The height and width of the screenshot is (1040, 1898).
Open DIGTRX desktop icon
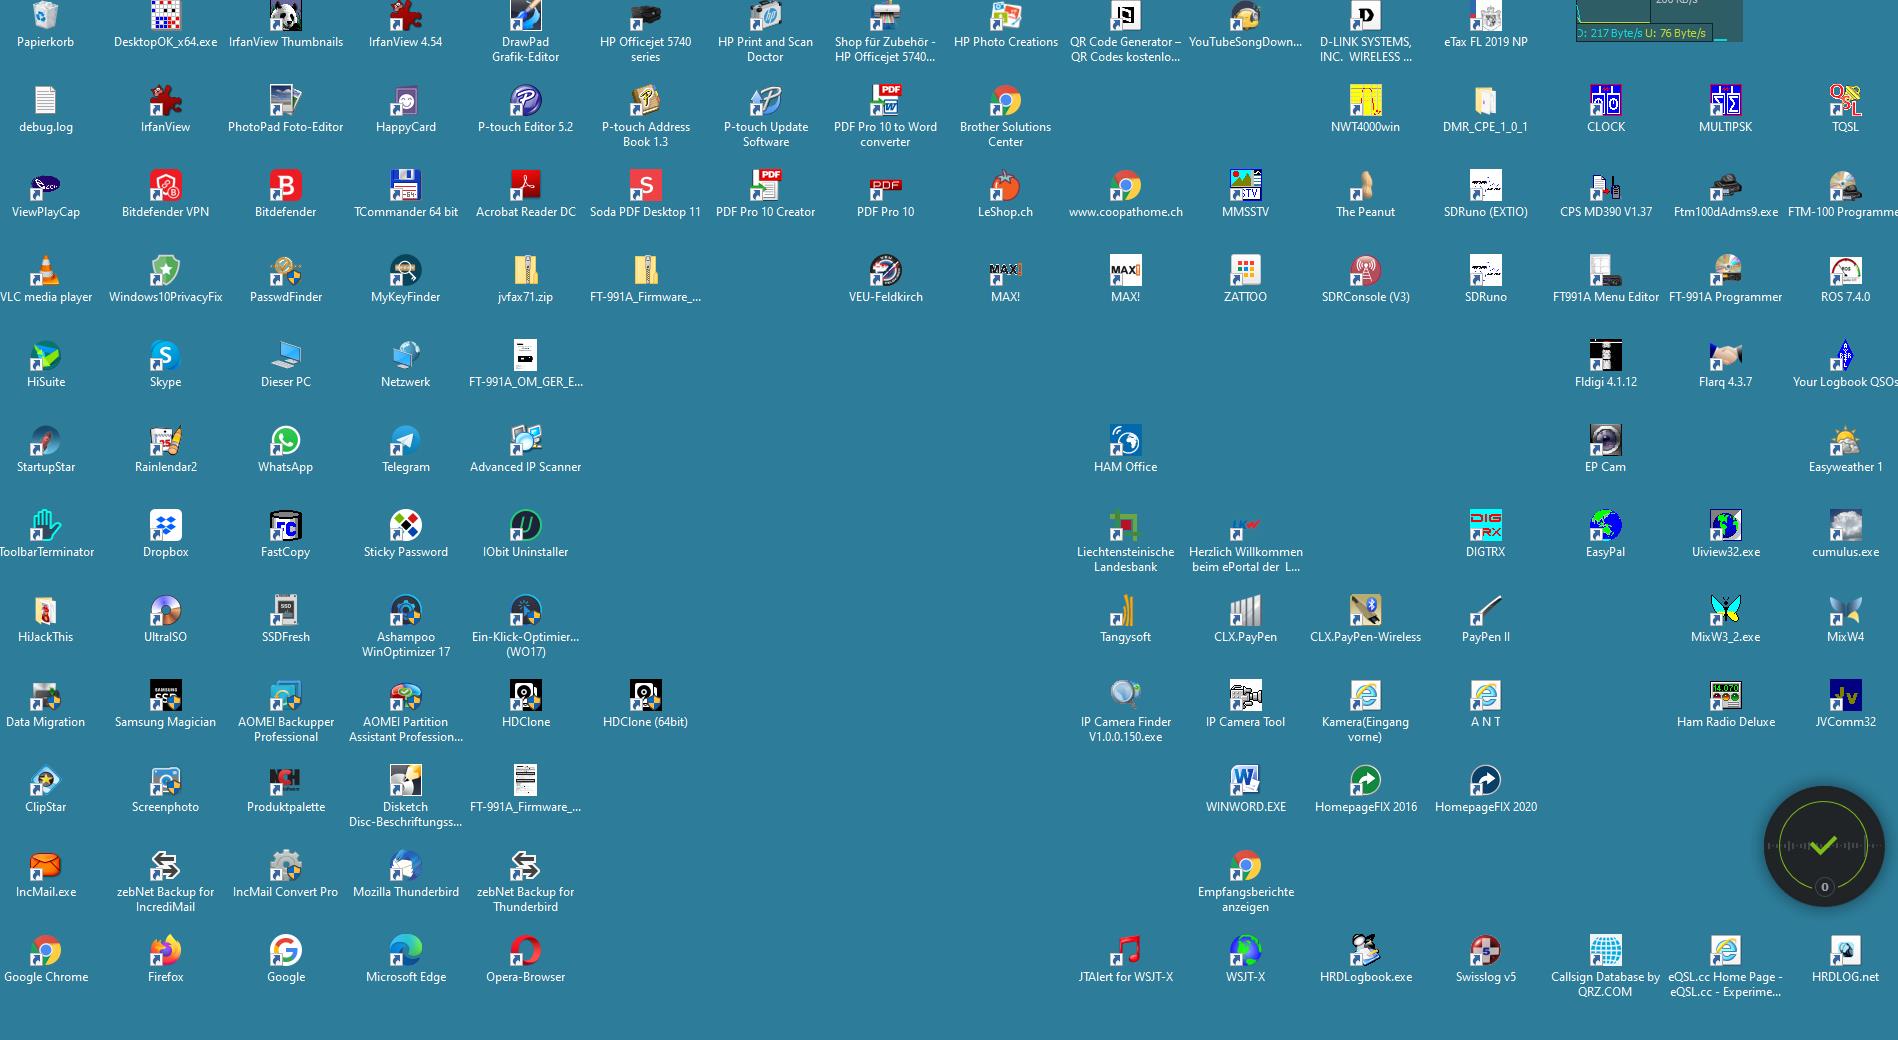(1486, 526)
